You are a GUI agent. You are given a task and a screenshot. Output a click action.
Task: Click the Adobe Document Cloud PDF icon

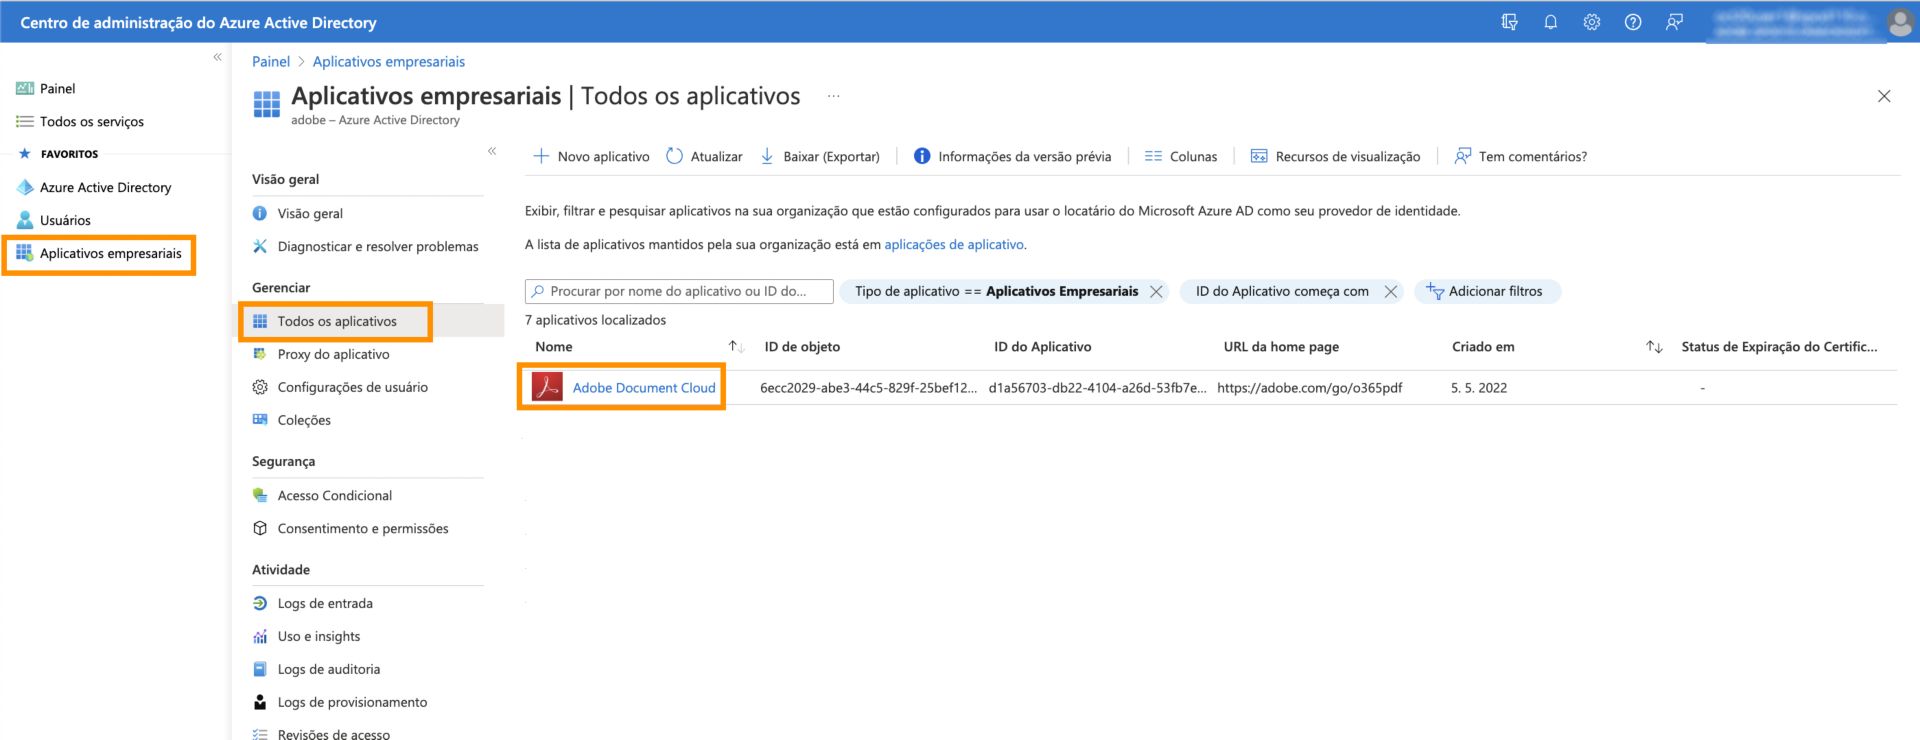click(x=547, y=387)
